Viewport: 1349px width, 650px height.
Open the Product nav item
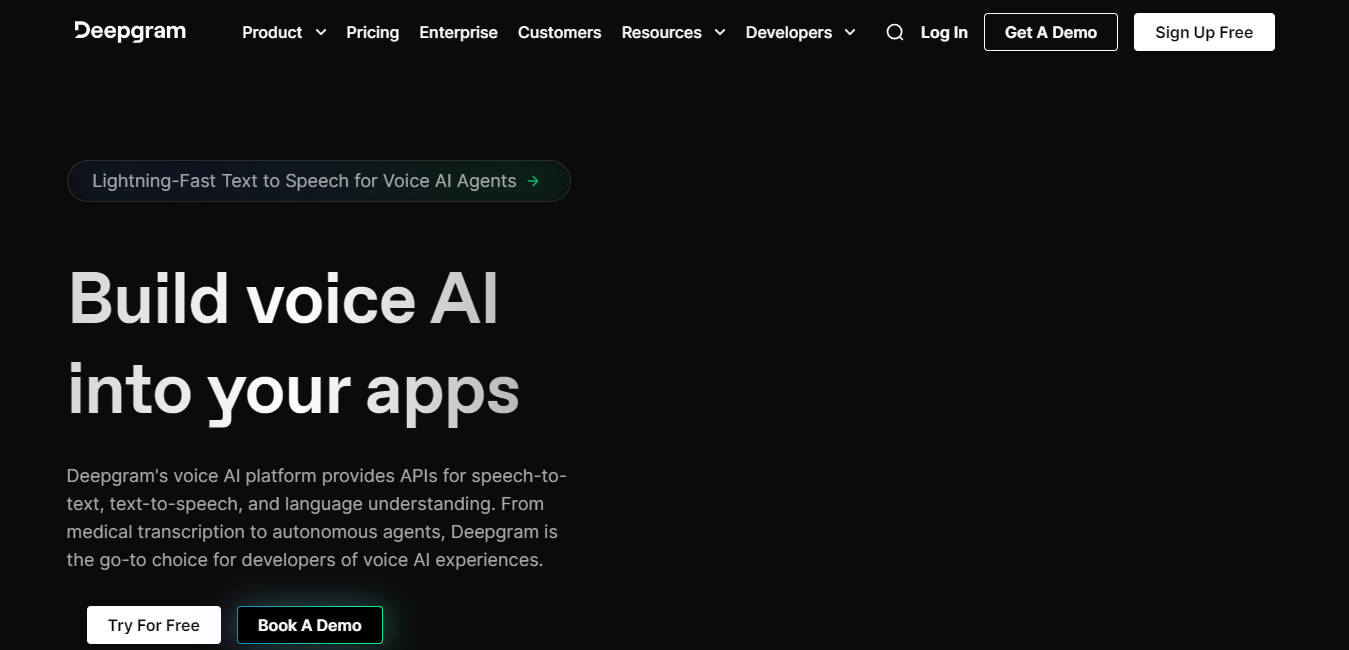tap(272, 32)
